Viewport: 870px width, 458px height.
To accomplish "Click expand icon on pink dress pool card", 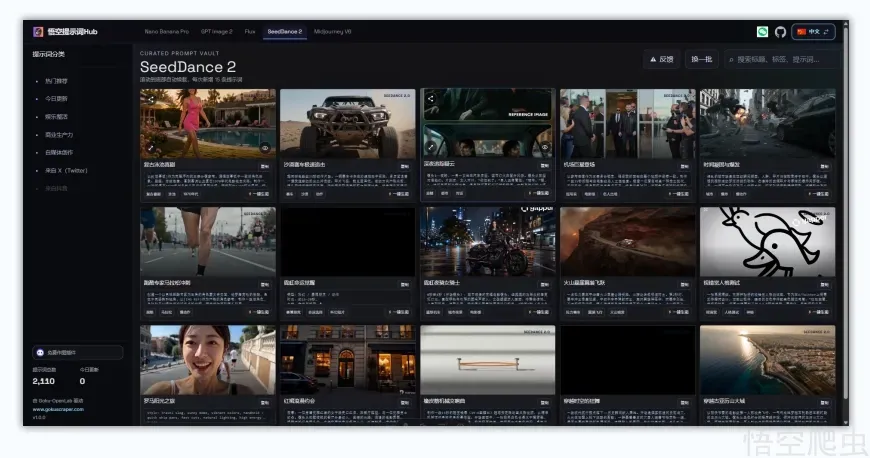I will point(151,148).
